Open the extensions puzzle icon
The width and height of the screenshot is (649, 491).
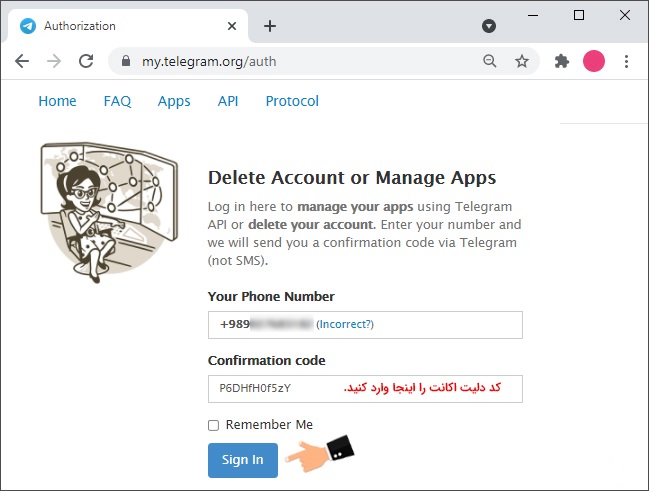[x=562, y=61]
